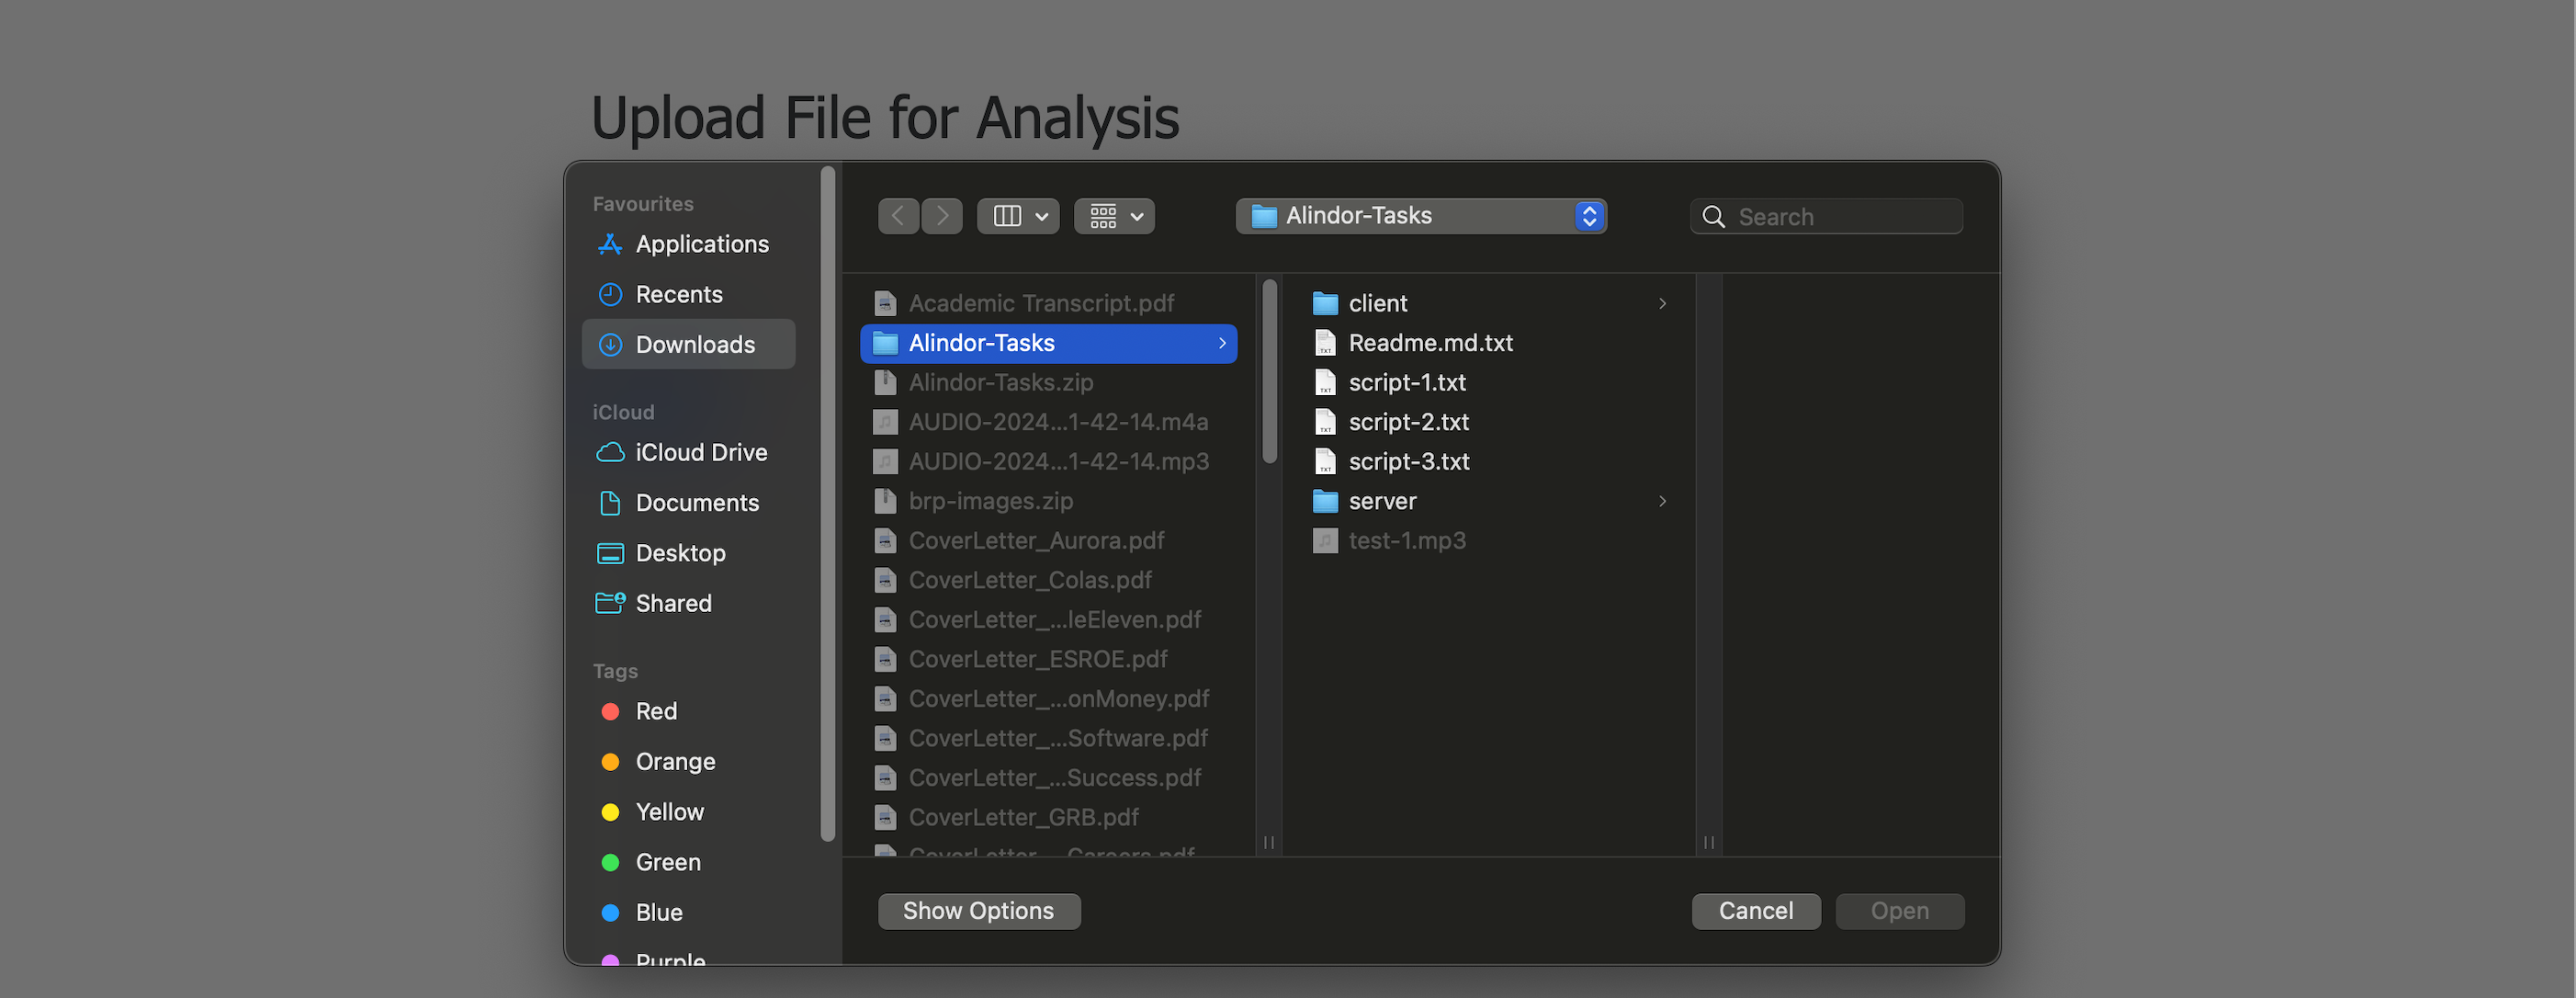Click the Cancel button
The width and height of the screenshot is (2576, 998).
pos(1755,911)
